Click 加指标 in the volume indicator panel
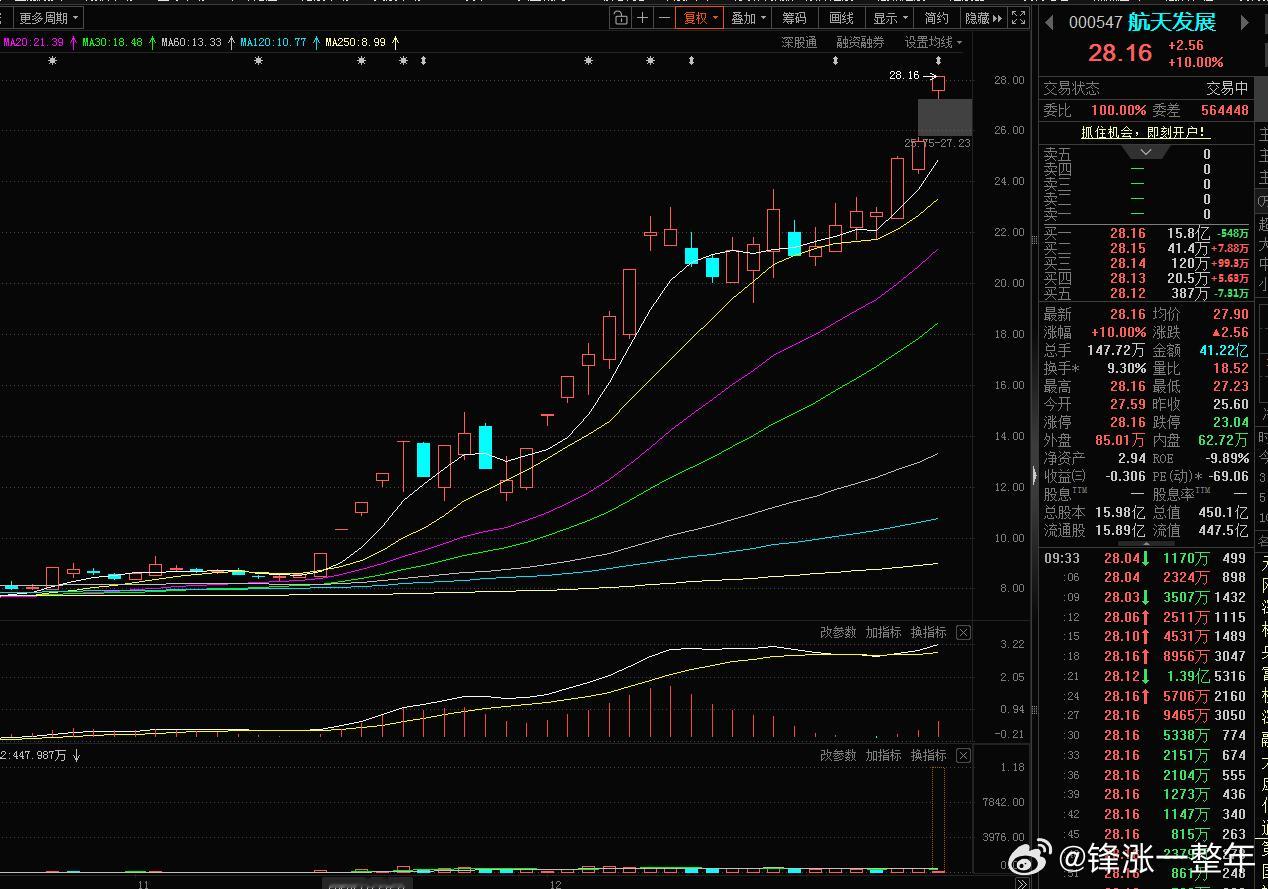Viewport: 1268px width, 889px height. click(x=883, y=755)
